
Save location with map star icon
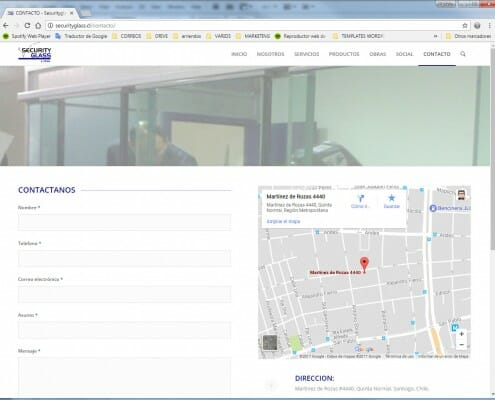391,198
